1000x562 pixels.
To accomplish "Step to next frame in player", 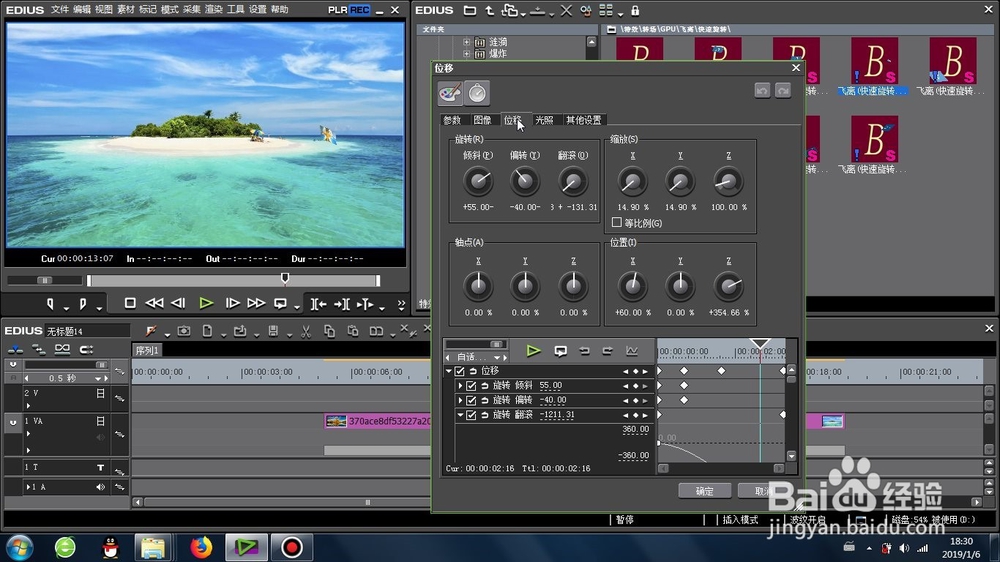I will point(232,304).
